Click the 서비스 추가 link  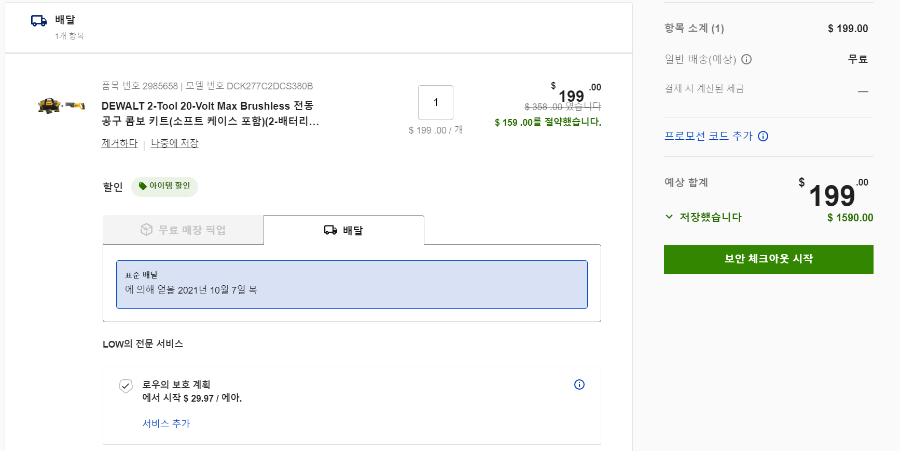[x=166, y=423]
